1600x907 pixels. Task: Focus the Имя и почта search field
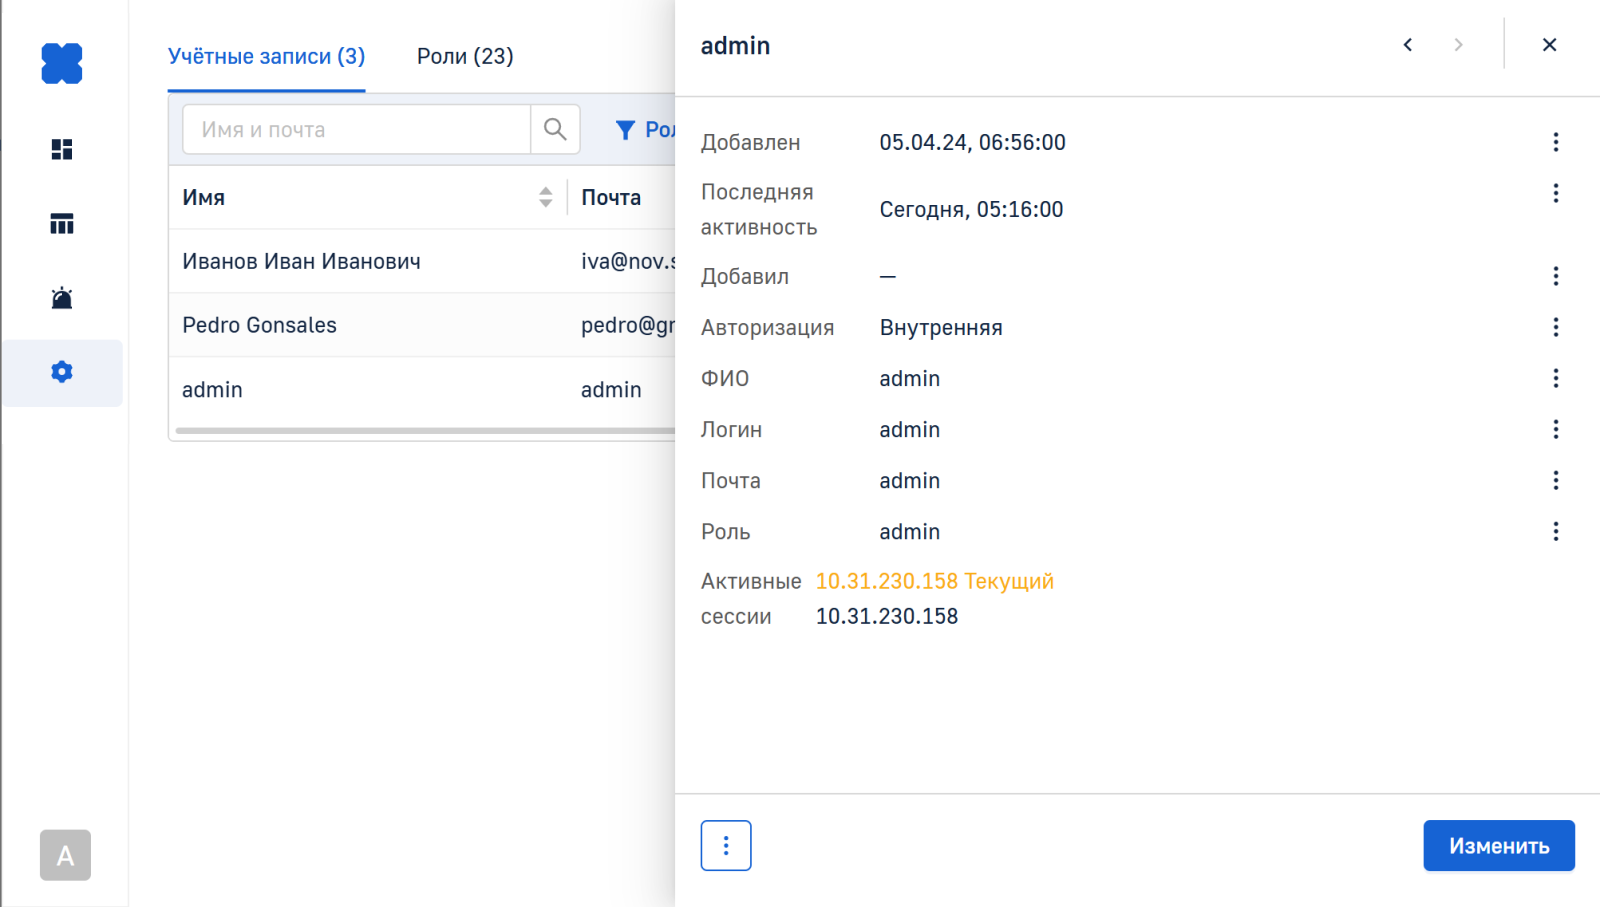(356, 130)
